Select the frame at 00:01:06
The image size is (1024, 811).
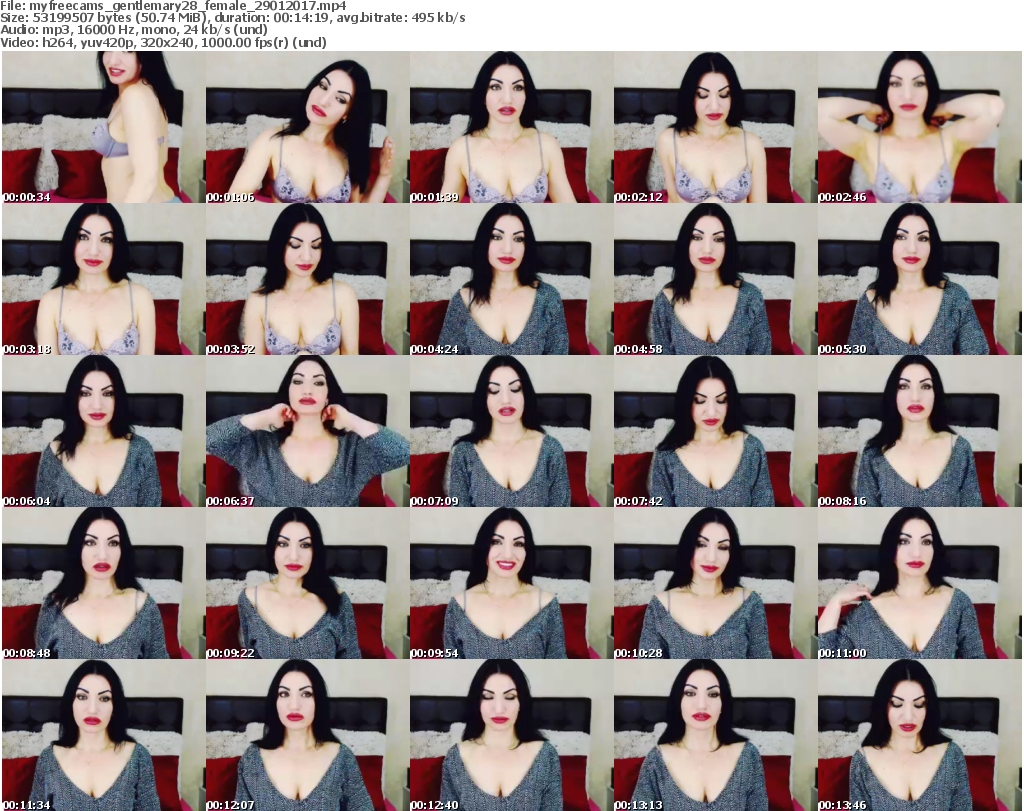coord(307,127)
